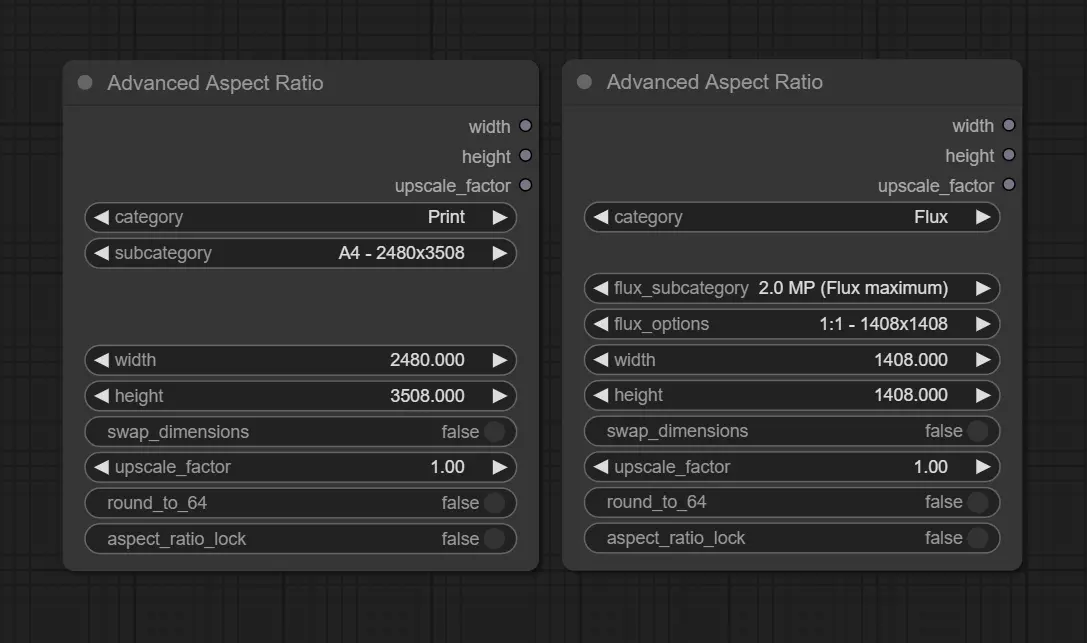Image resolution: width=1087 pixels, height=643 pixels.
Task: Click the right node's collapse dot icon
Action: (584, 82)
